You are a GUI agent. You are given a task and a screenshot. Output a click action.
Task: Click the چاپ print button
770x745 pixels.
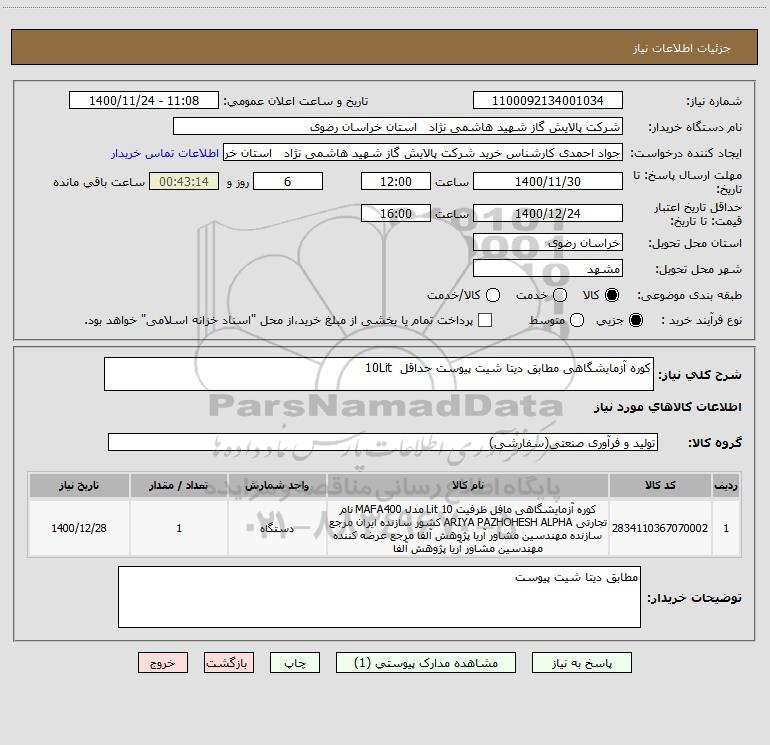[x=295, y=663]
